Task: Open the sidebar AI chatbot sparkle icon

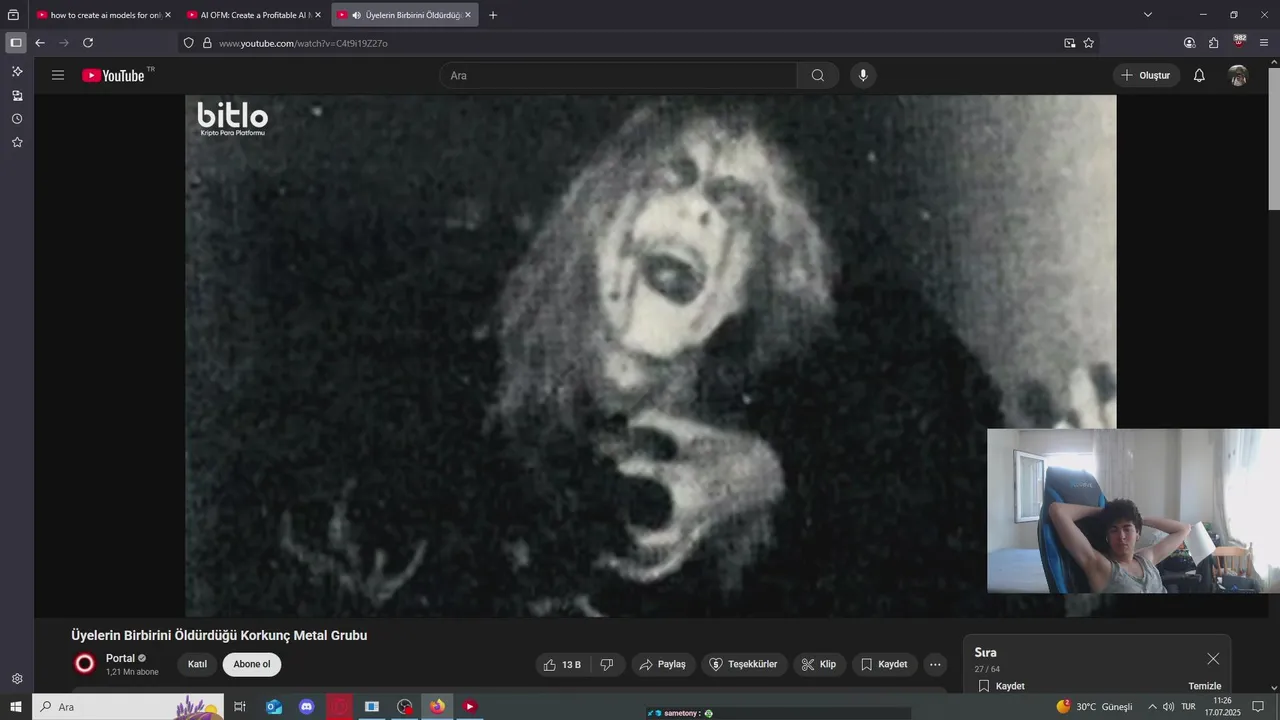Action: tap(17, 72)
